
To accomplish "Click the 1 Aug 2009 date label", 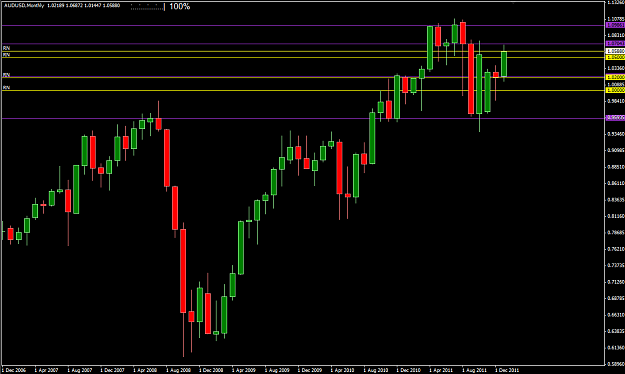I will (x=277, y=370).
